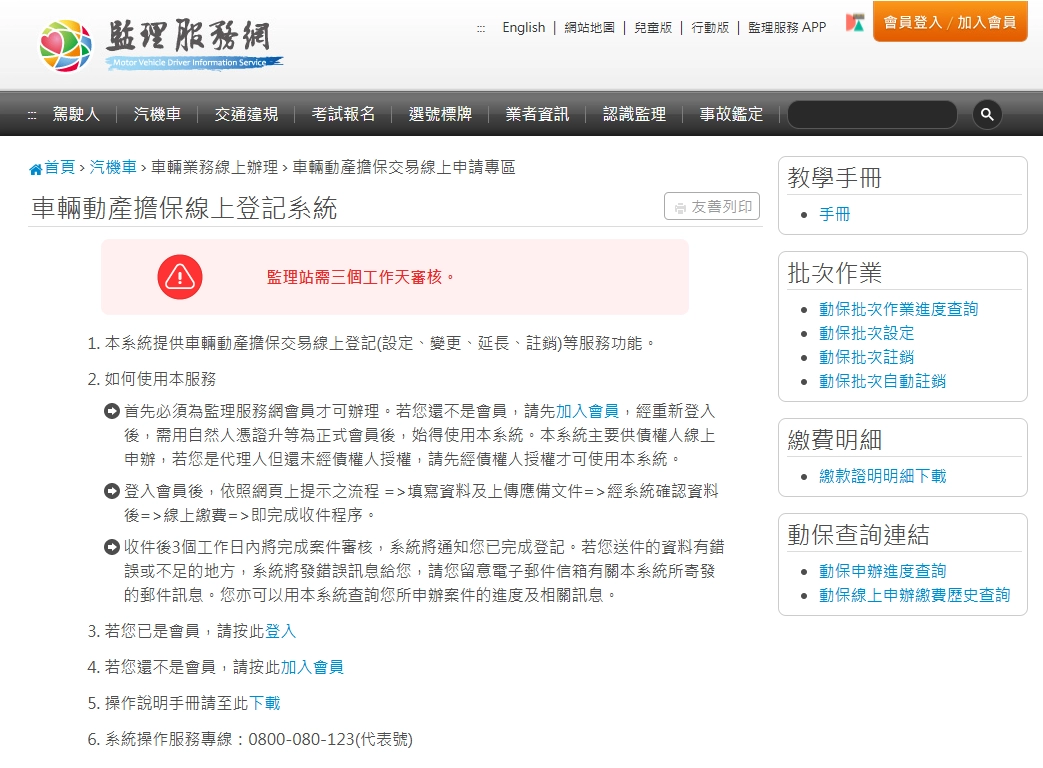1043x768 pixels.
Task: Open 動保批次作業進度查詢 link
Action: 898,309
